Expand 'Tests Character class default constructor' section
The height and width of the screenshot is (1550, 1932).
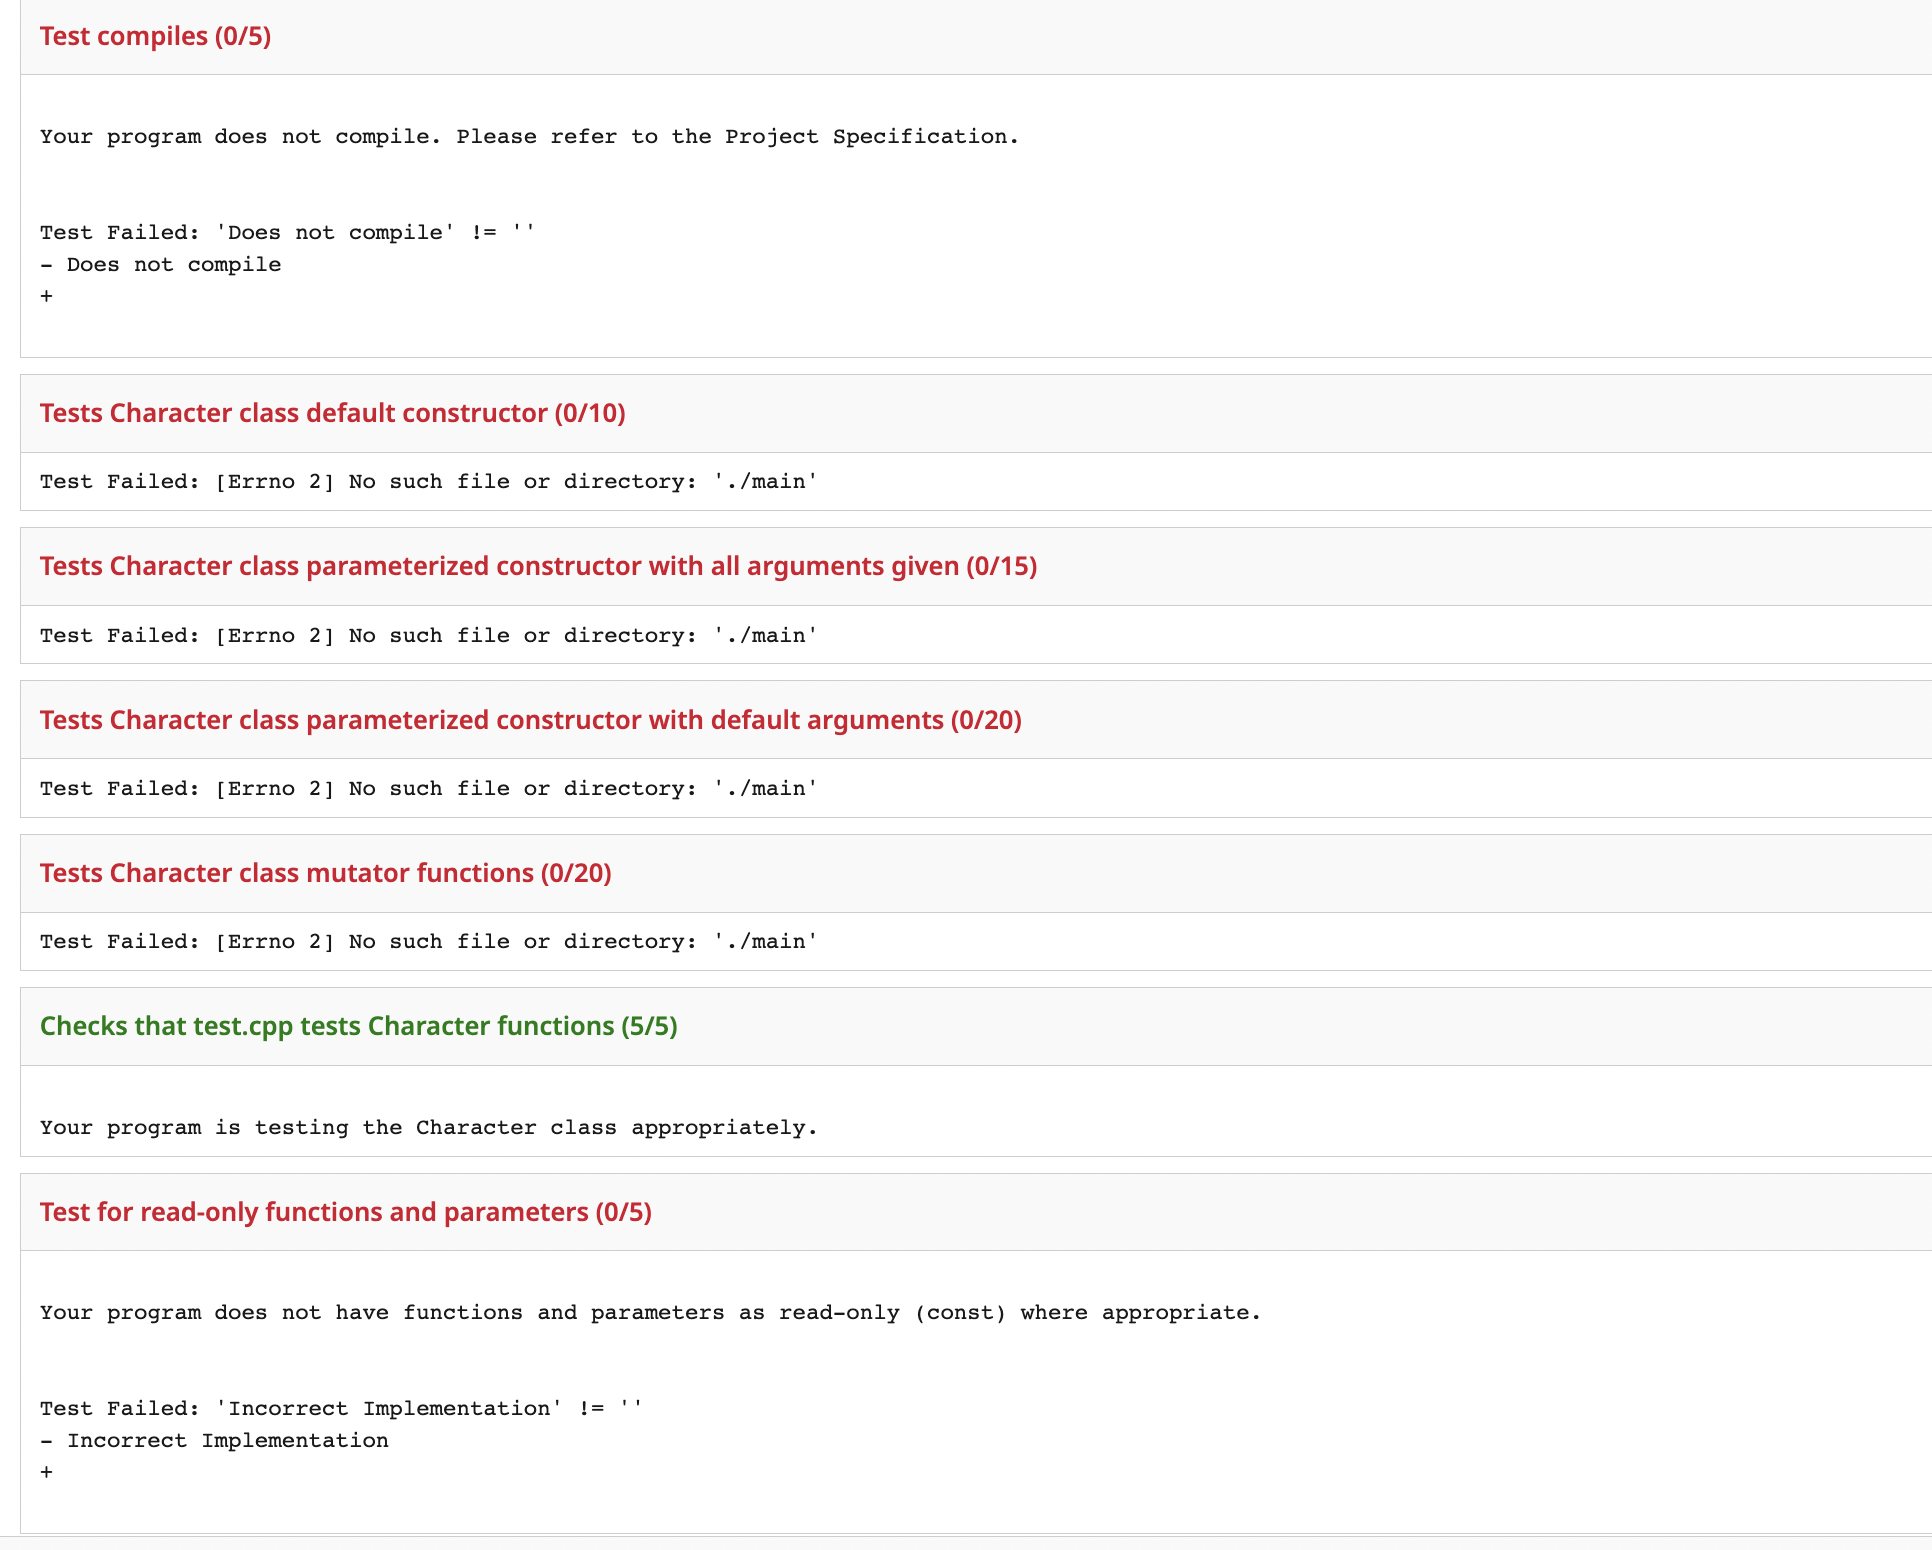[332, 413]
